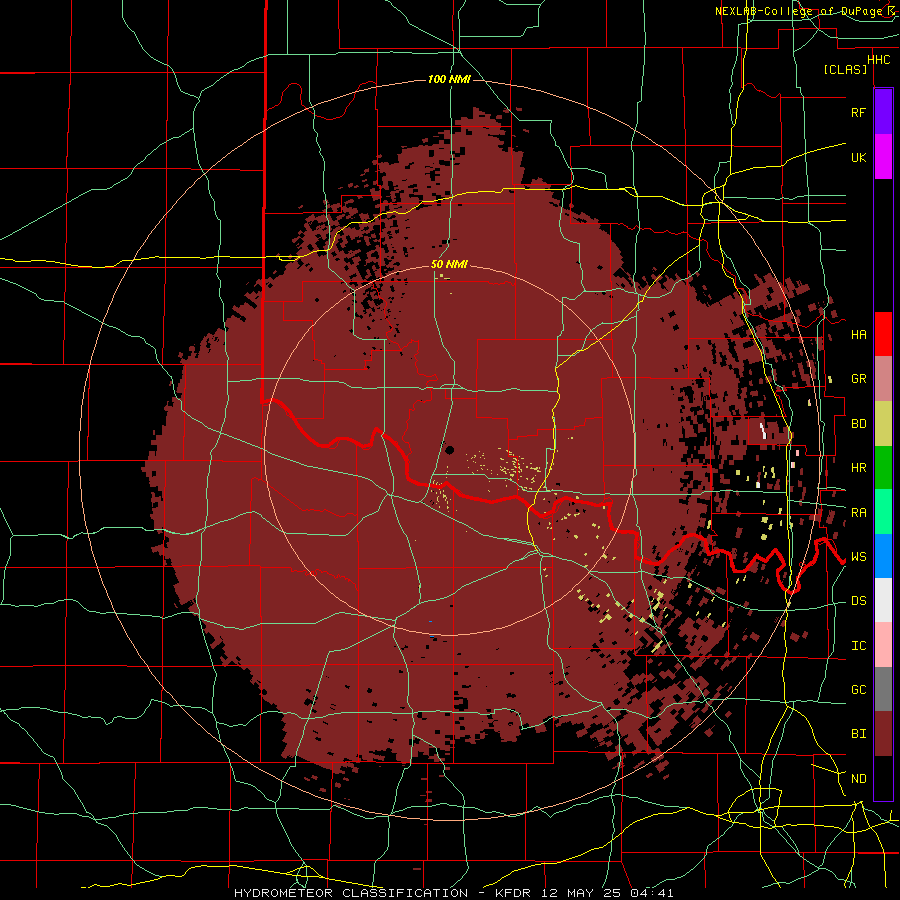Click the IC legend label
The height and width of the screenshot is (900, 900).
coord(858,646)
